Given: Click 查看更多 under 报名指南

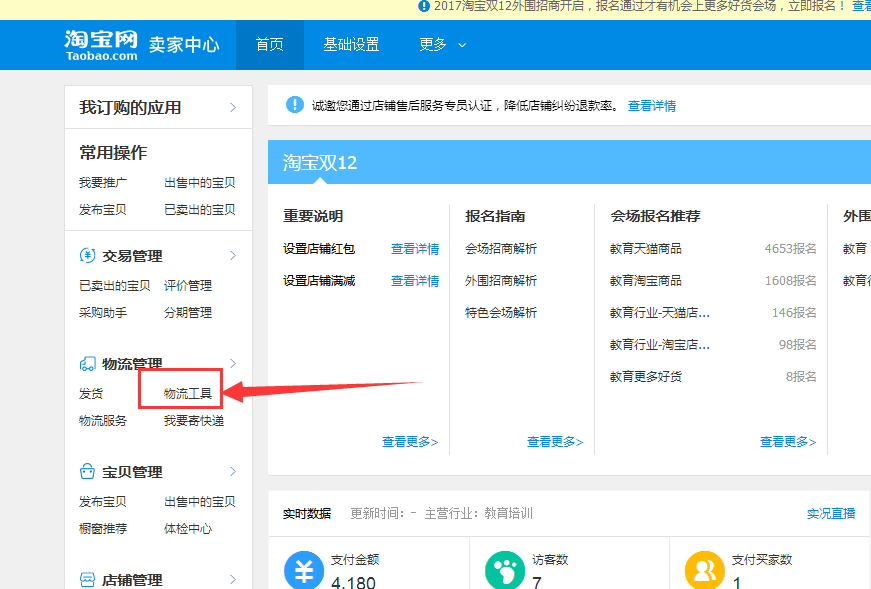Looking at the screenshot, I should pyautogui.click(x=555, y=442).
